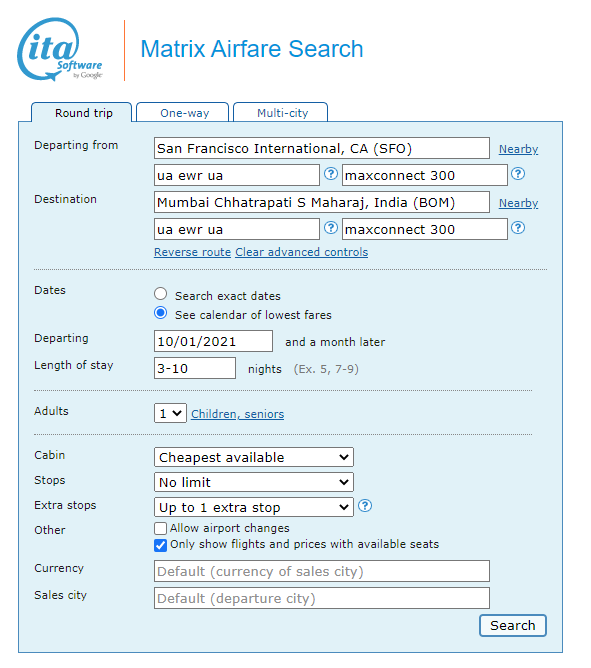Click Clear advanced controls link
Image resolution: width=591 pixels, height=668 pixels.
pyautogui.click(x=302, y=252)
